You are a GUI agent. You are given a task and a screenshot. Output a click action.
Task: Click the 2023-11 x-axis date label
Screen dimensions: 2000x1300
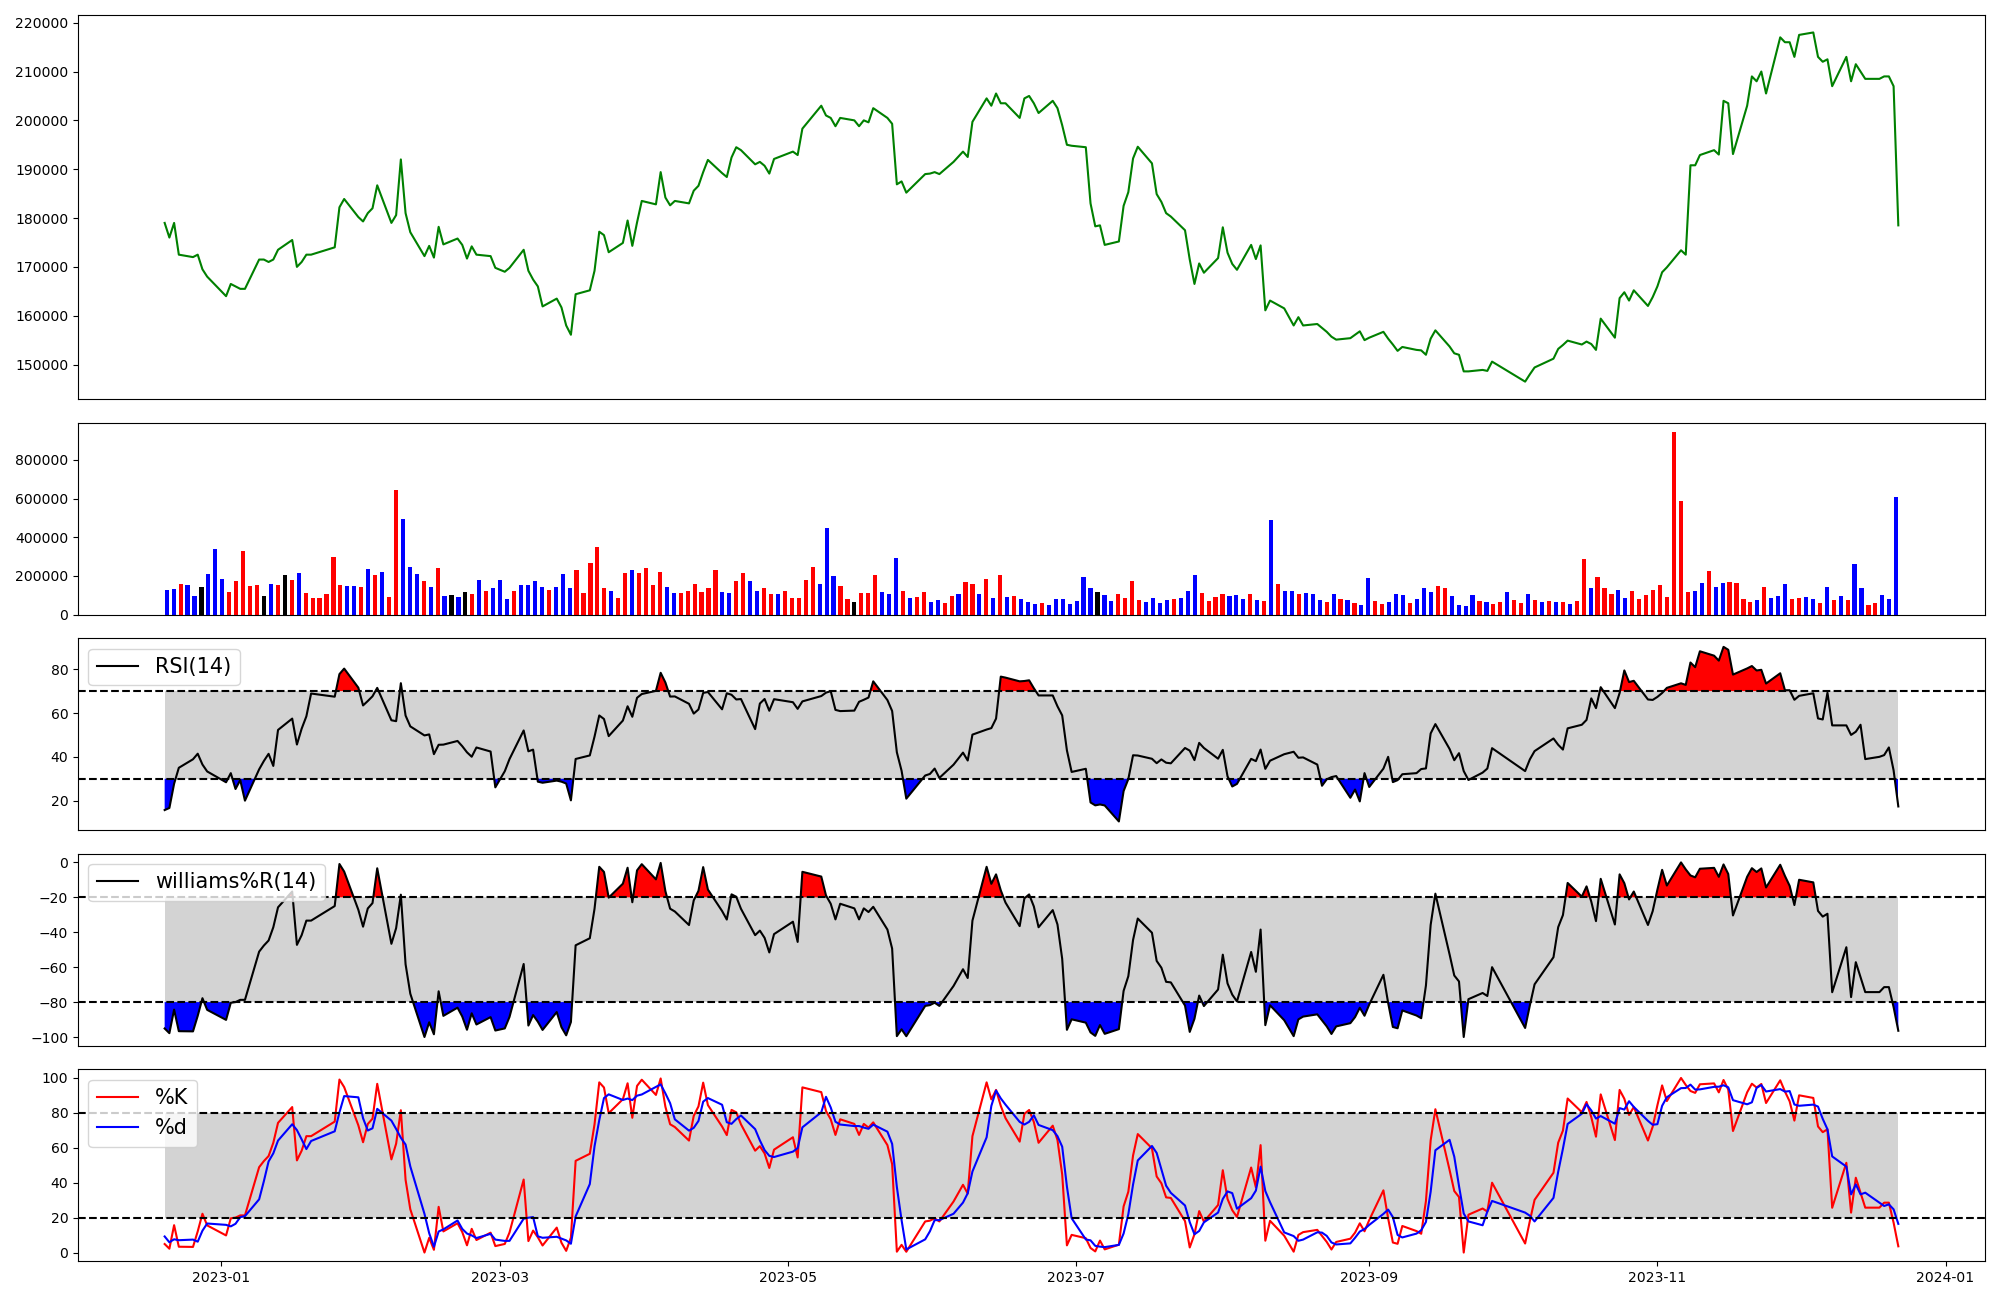[x=1657, y=1277]
